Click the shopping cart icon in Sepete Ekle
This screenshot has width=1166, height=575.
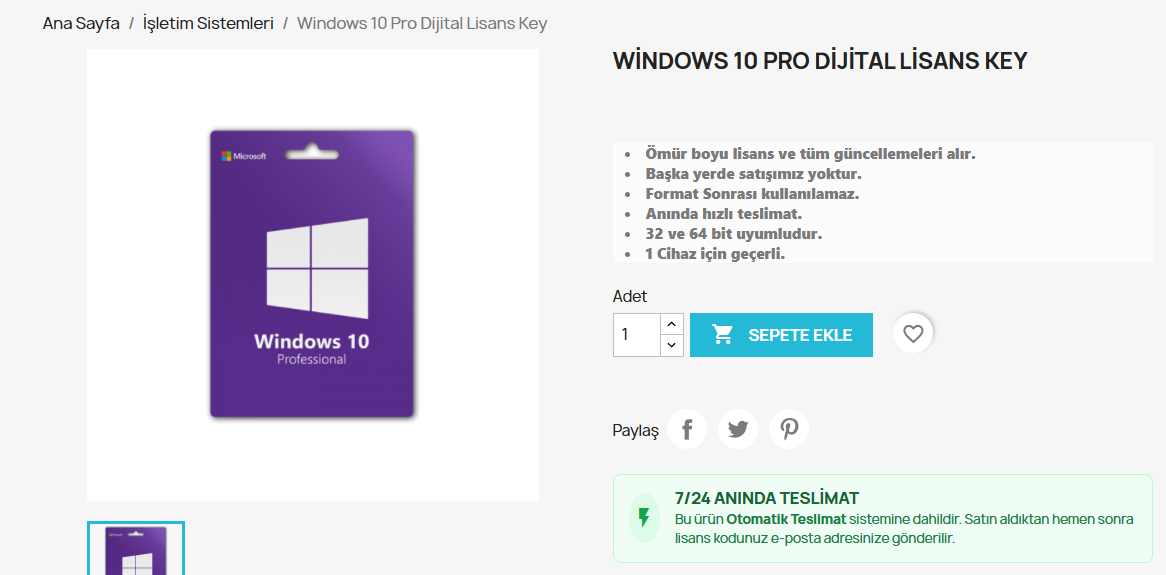723,335
